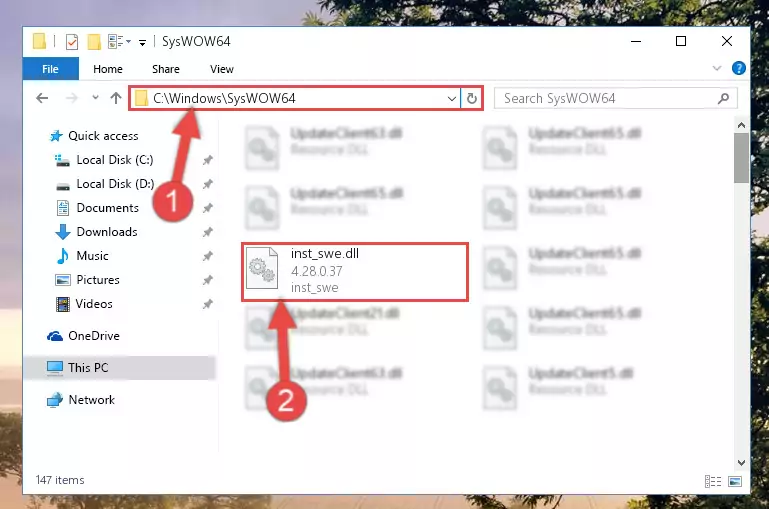
Task: Switch to the Home ribbon tab
Action: (x=108, y=69)
